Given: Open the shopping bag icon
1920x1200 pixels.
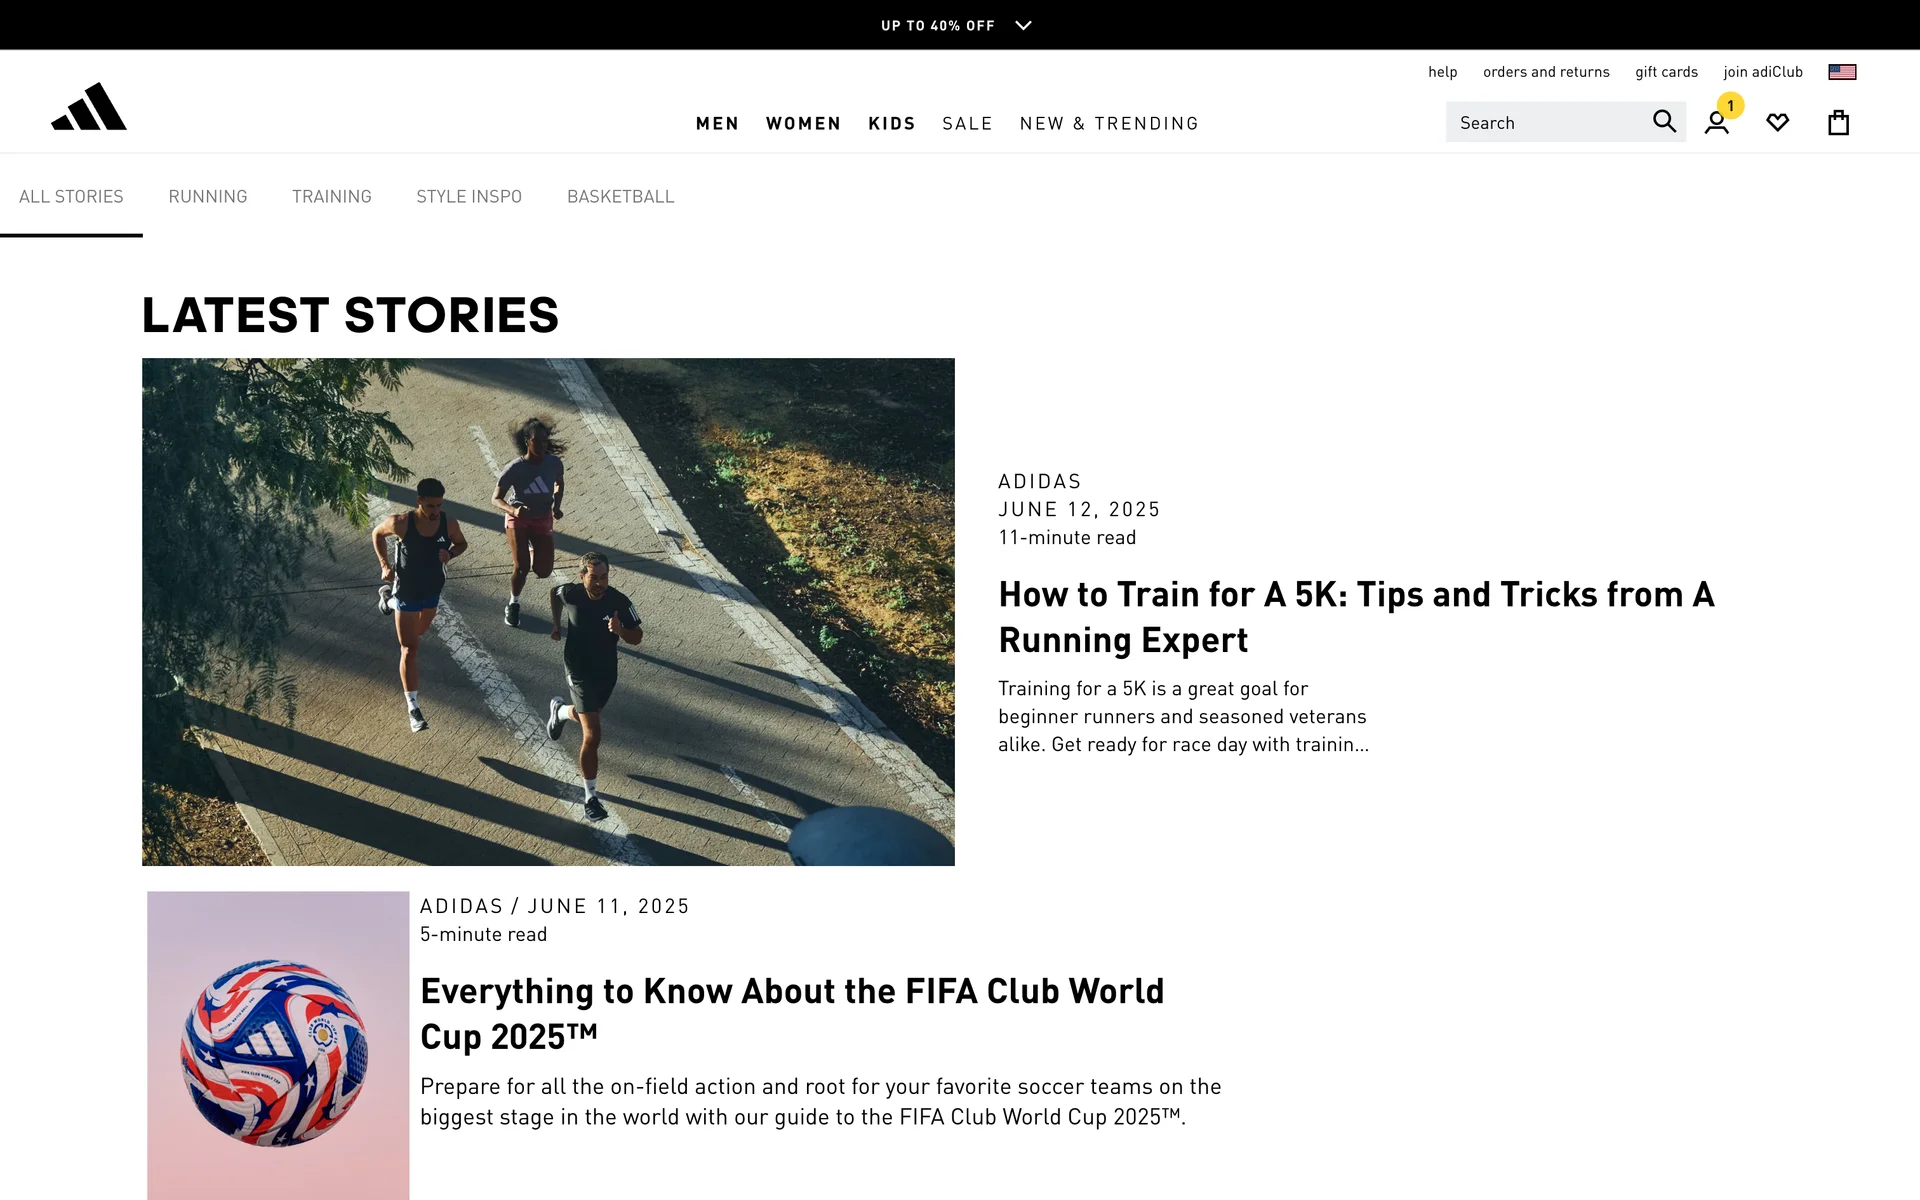Looking at the screenshot, I should pyautogui.click(x=1838, y=123).
